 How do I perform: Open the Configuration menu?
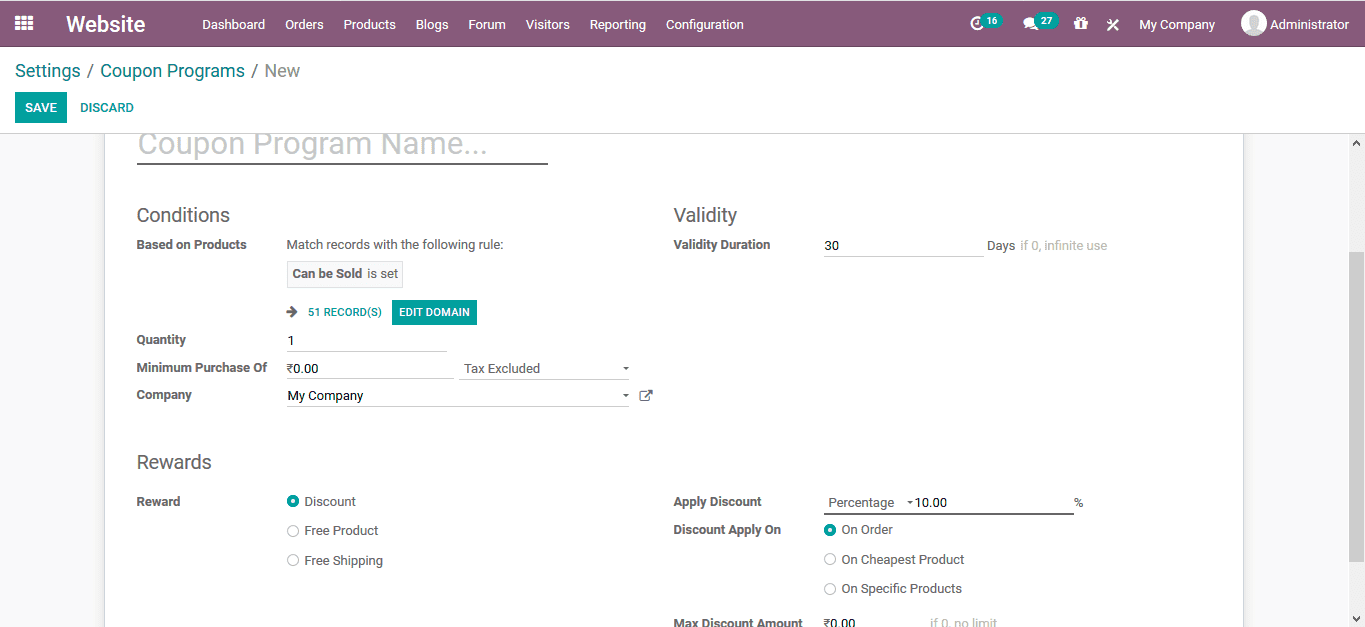click(704, 24)
